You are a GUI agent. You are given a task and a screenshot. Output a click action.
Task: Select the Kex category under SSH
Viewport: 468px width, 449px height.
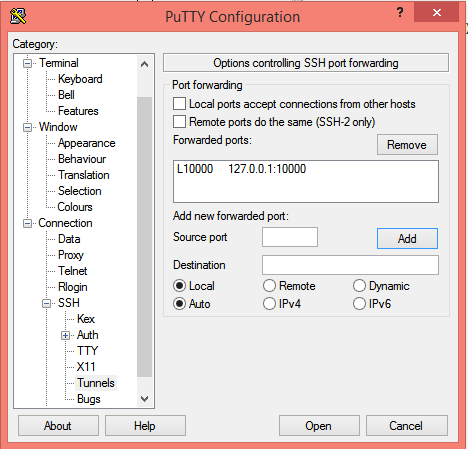[86, 319]
